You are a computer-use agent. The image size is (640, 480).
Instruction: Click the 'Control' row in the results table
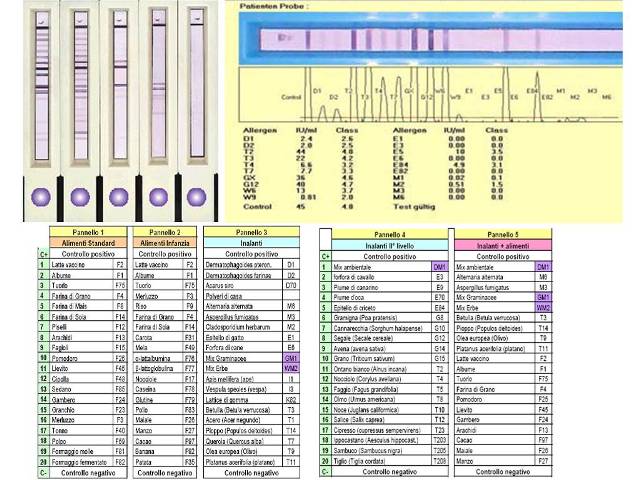[x=298, y=207]
